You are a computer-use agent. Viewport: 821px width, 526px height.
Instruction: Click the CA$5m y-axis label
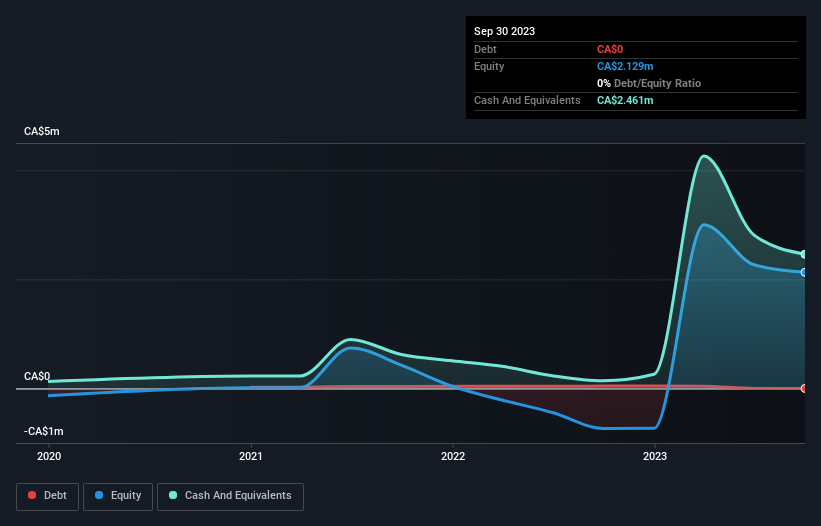click(x=42, y=131)
